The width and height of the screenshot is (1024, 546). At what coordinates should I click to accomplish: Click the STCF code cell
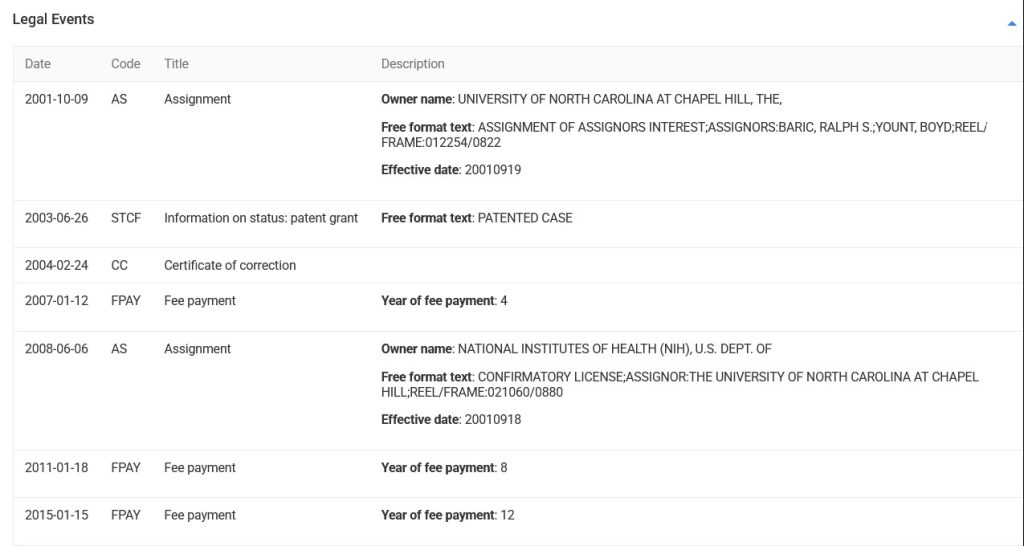tap(127, 218)
